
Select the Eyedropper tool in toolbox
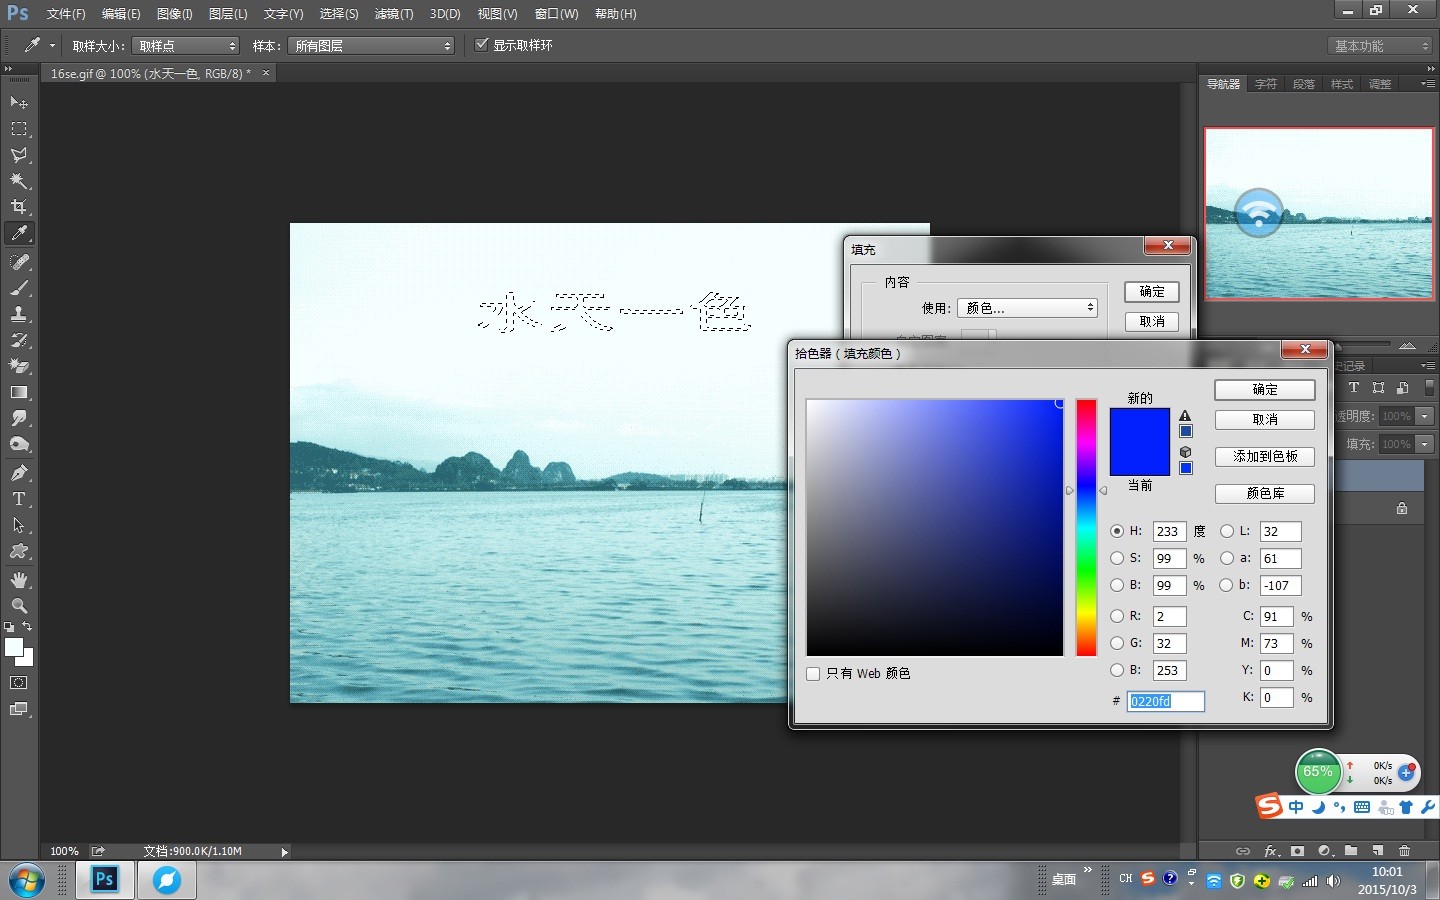coord(19,233)
